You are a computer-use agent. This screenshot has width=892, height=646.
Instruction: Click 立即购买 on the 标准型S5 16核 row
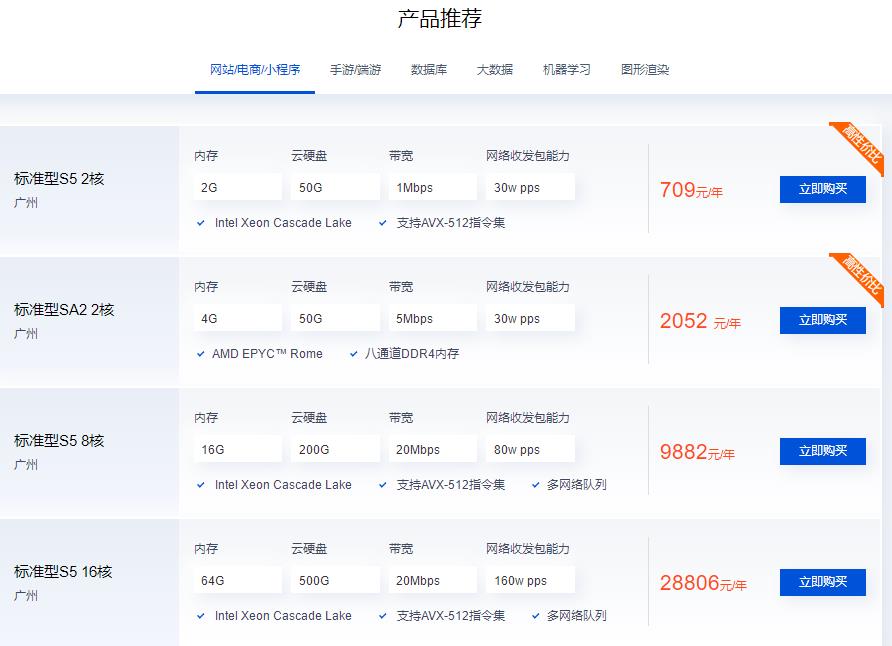(822, 582)
